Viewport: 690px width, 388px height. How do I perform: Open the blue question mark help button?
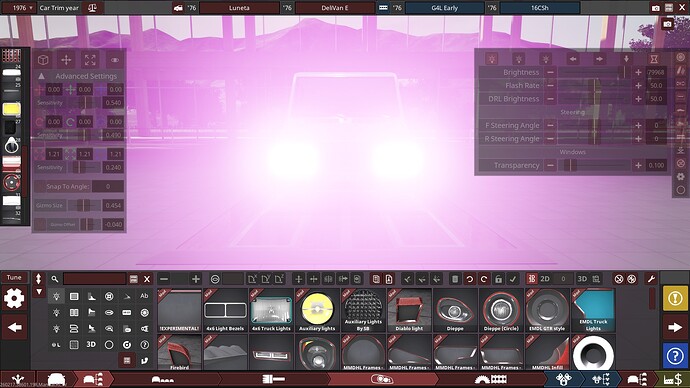coord(675,355)
